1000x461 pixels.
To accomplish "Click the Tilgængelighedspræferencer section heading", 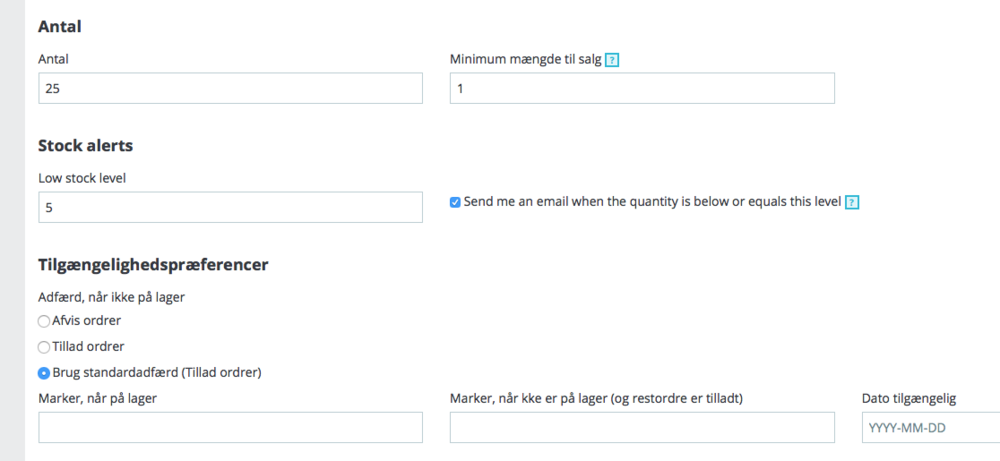I will tap(153, 265).
